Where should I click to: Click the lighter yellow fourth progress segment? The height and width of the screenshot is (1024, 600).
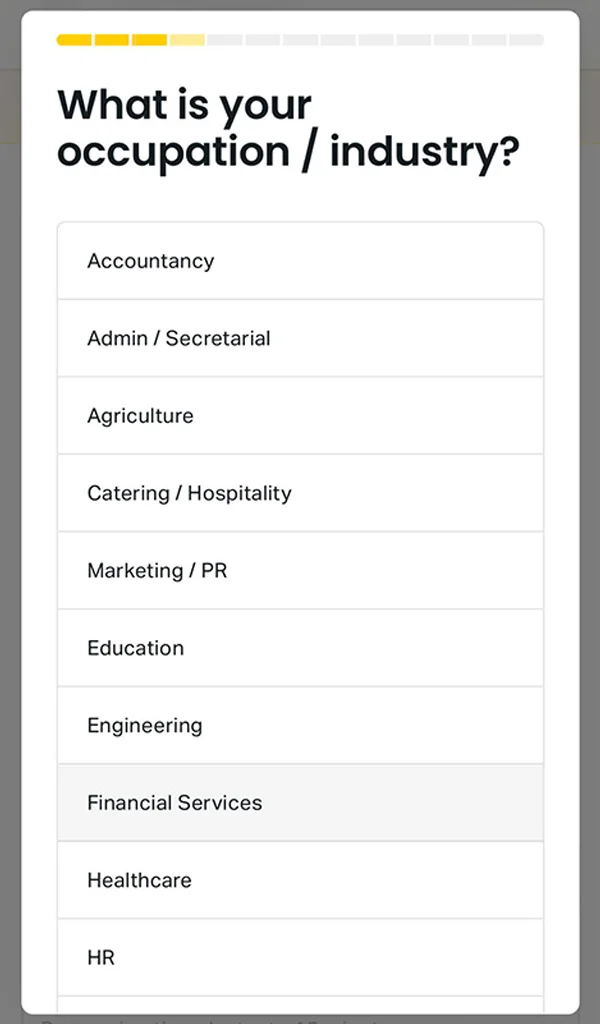[188, 39]
